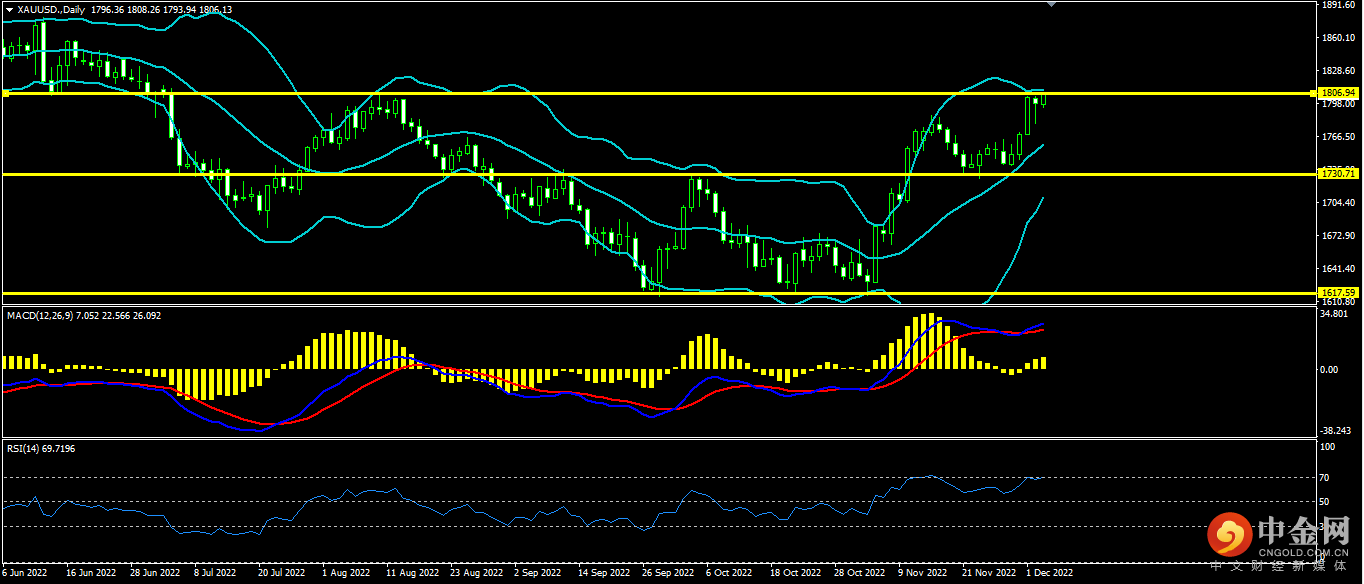Click the 26 Sep 2022 date label

668,574
